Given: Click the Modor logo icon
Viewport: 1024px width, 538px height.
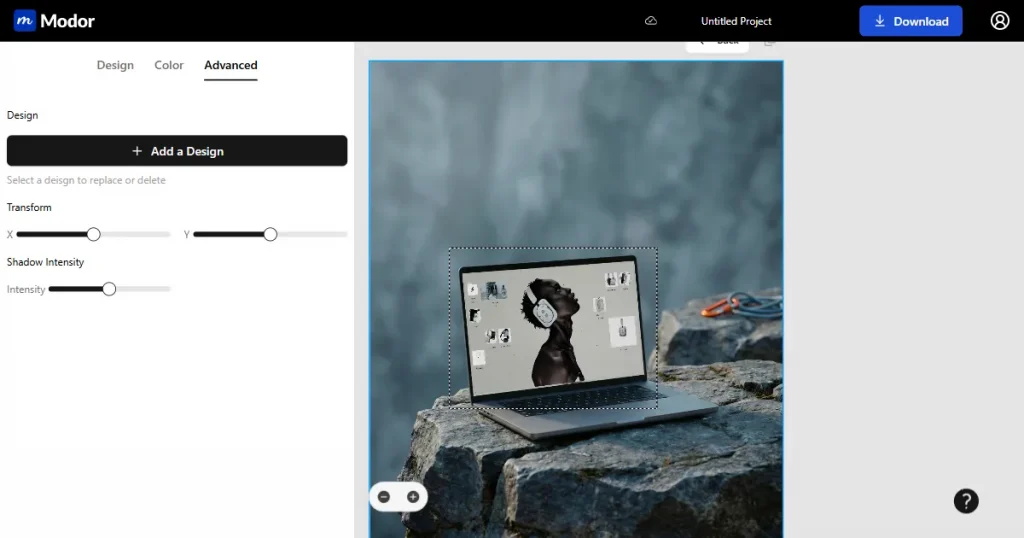Looking at the screenshot, I should click(x=25, y=21).
